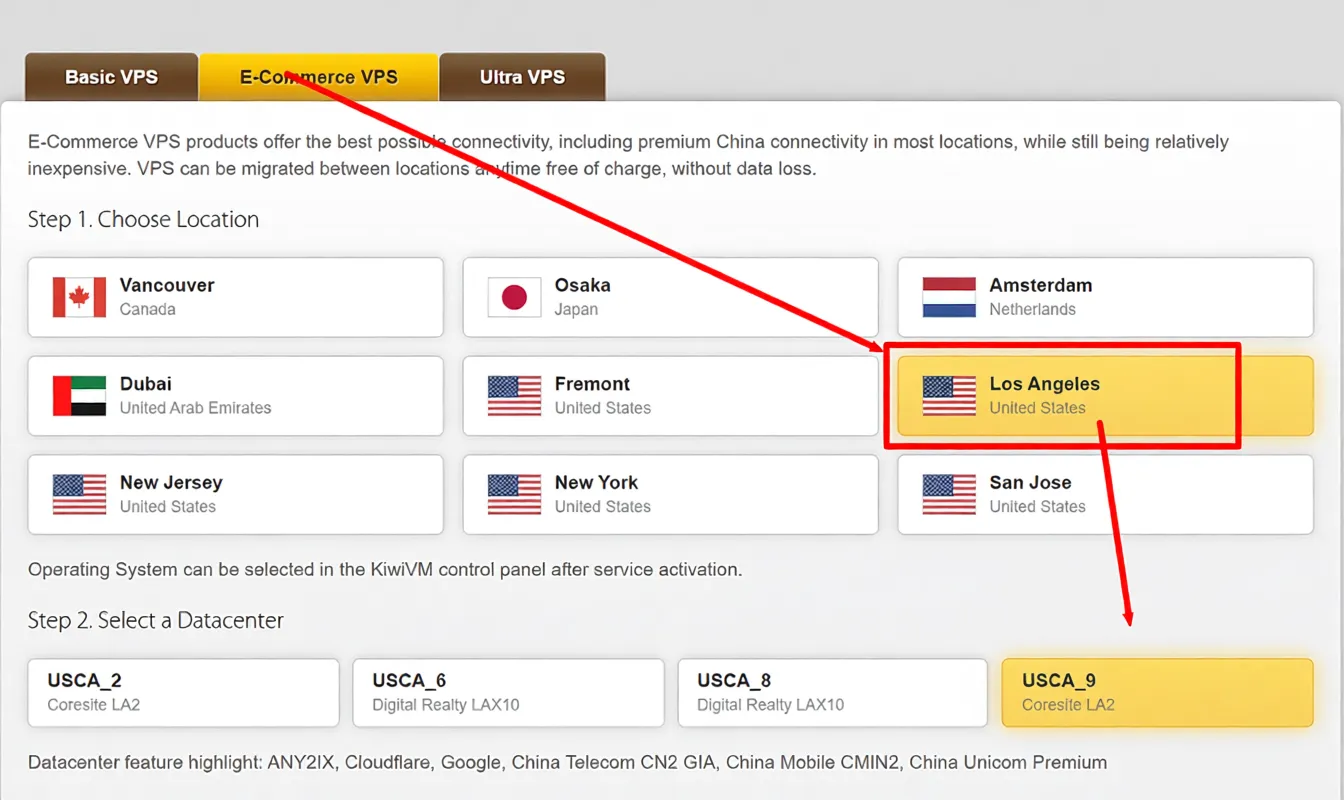Select the USCA_9 Coresite LA2 datacenter
This screenshot has width=1344, height=800.
pyautogui.click(x=1157, y=692)
